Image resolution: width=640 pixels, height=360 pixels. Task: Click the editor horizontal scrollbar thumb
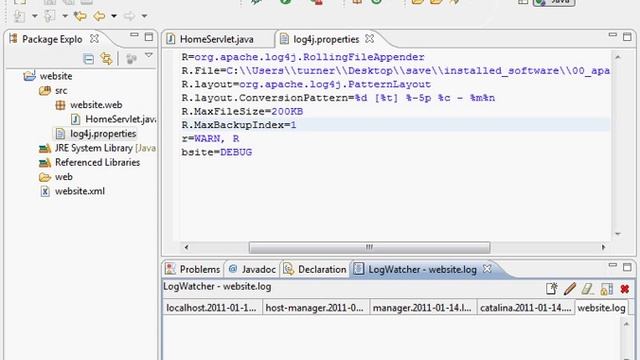coord(369,247)
